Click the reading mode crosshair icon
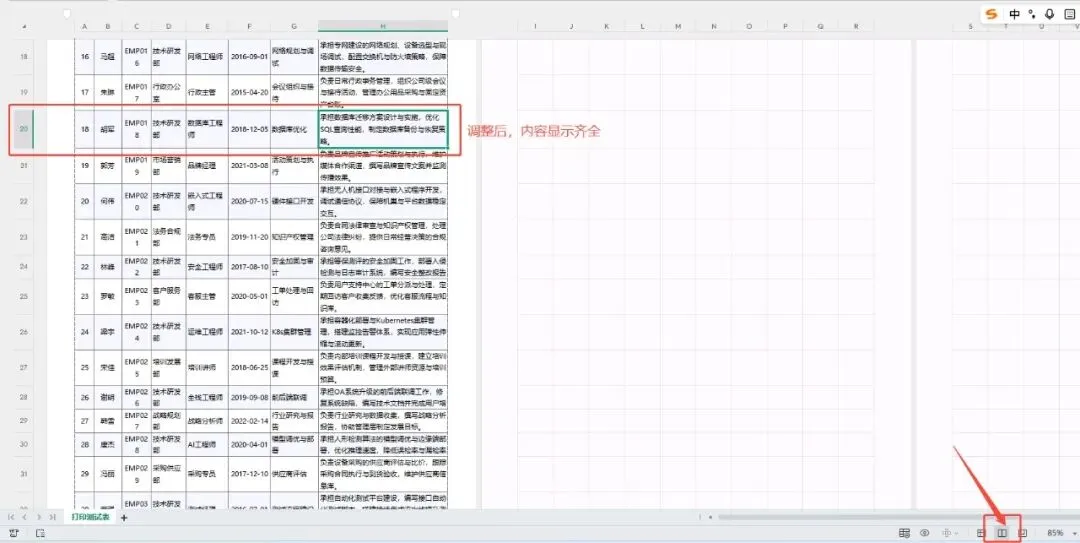Image resolution: width=1080 pixels, height=543 pixels. (x=947, y=533)
